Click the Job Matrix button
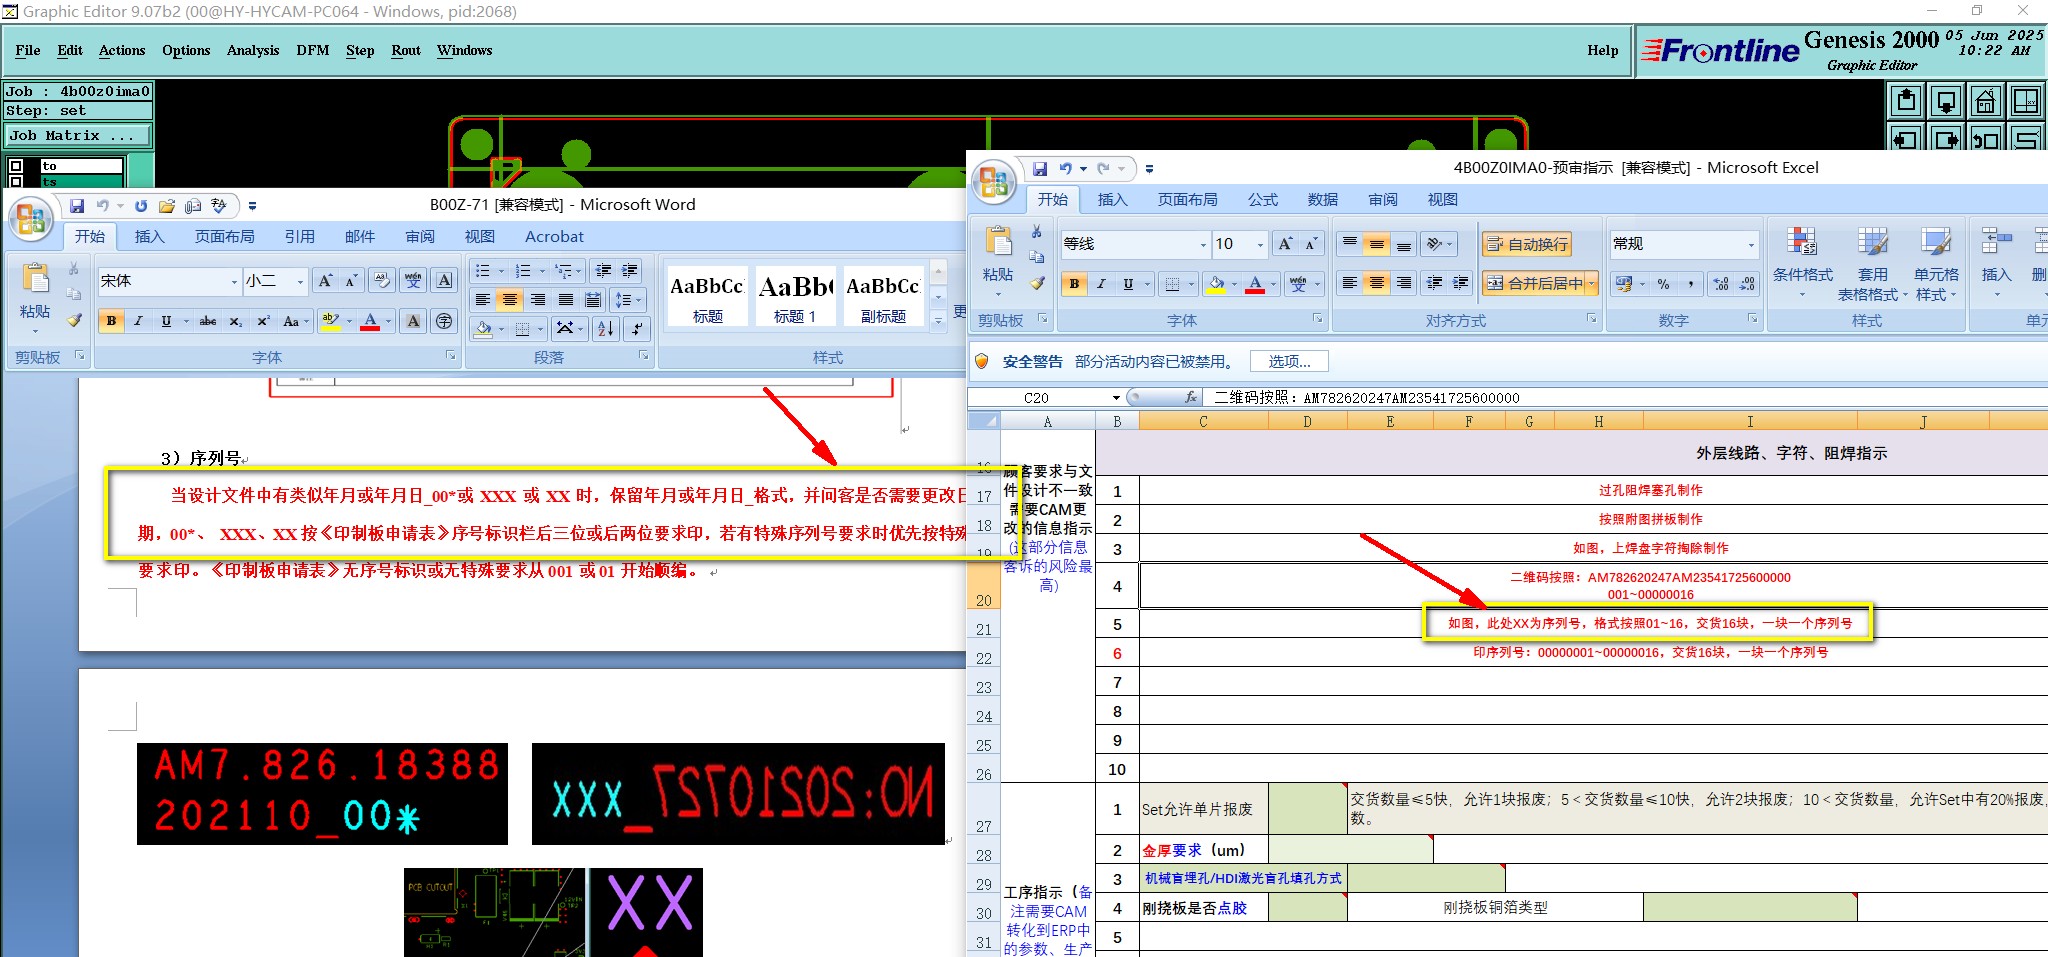Screen dimensions: 2048x957 [79, 136]
